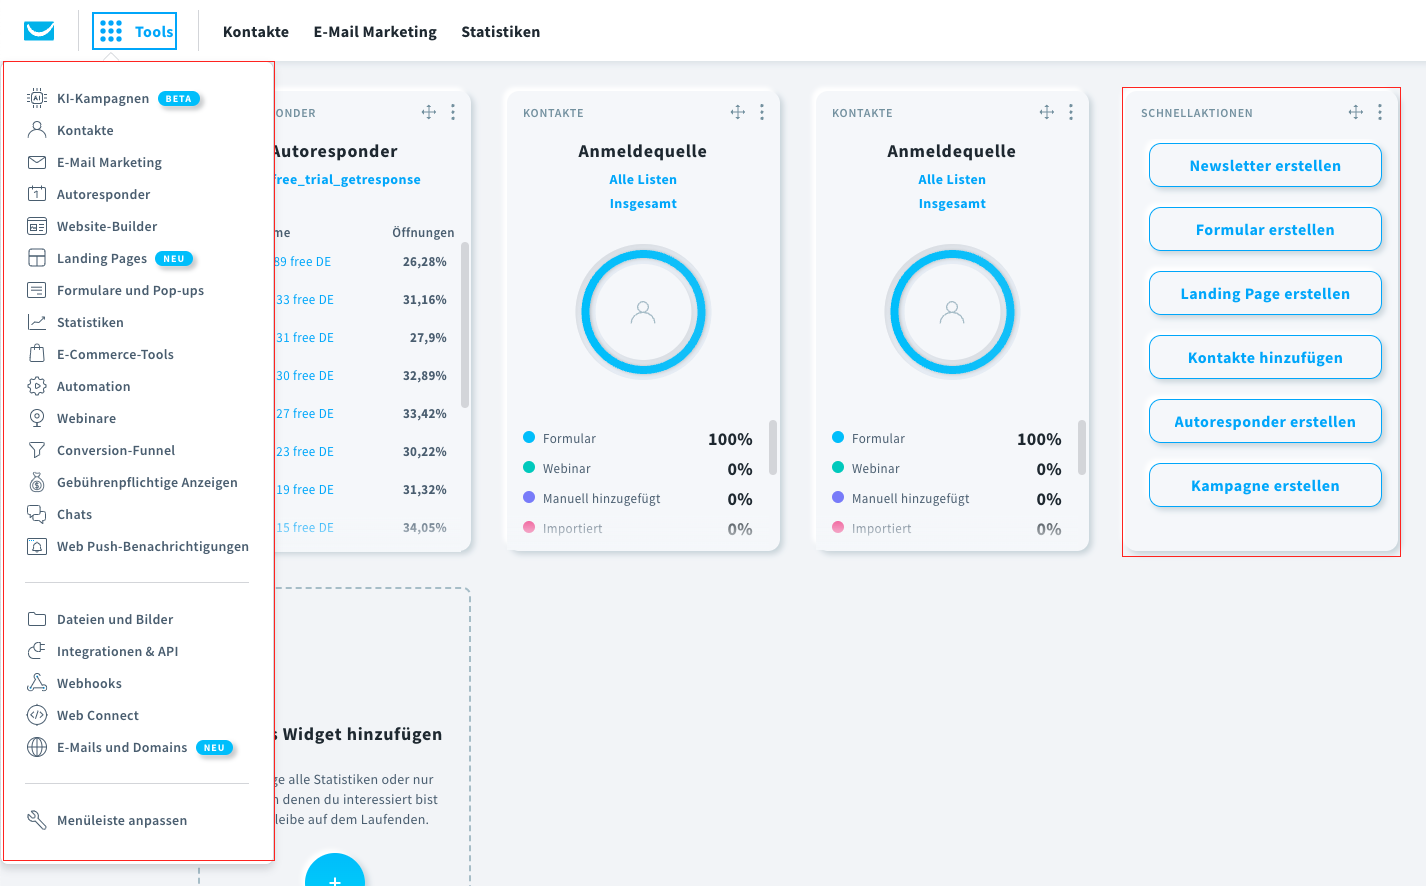Open Kontakte in the top navigation bar
The height and width of the screenshot is (886, 1426).
[256, 32]
